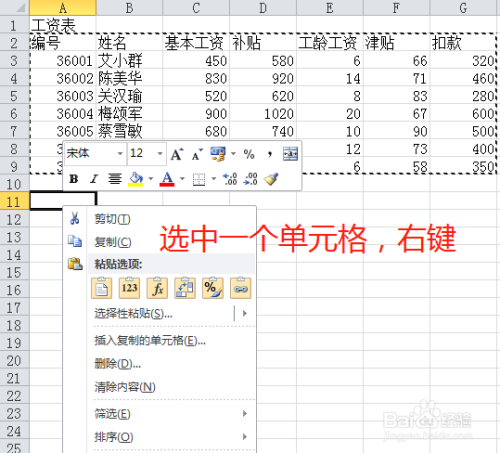Screen dimensions: 500x453
Task: Click the select-all corner button
Action: [x=15, y=8]
